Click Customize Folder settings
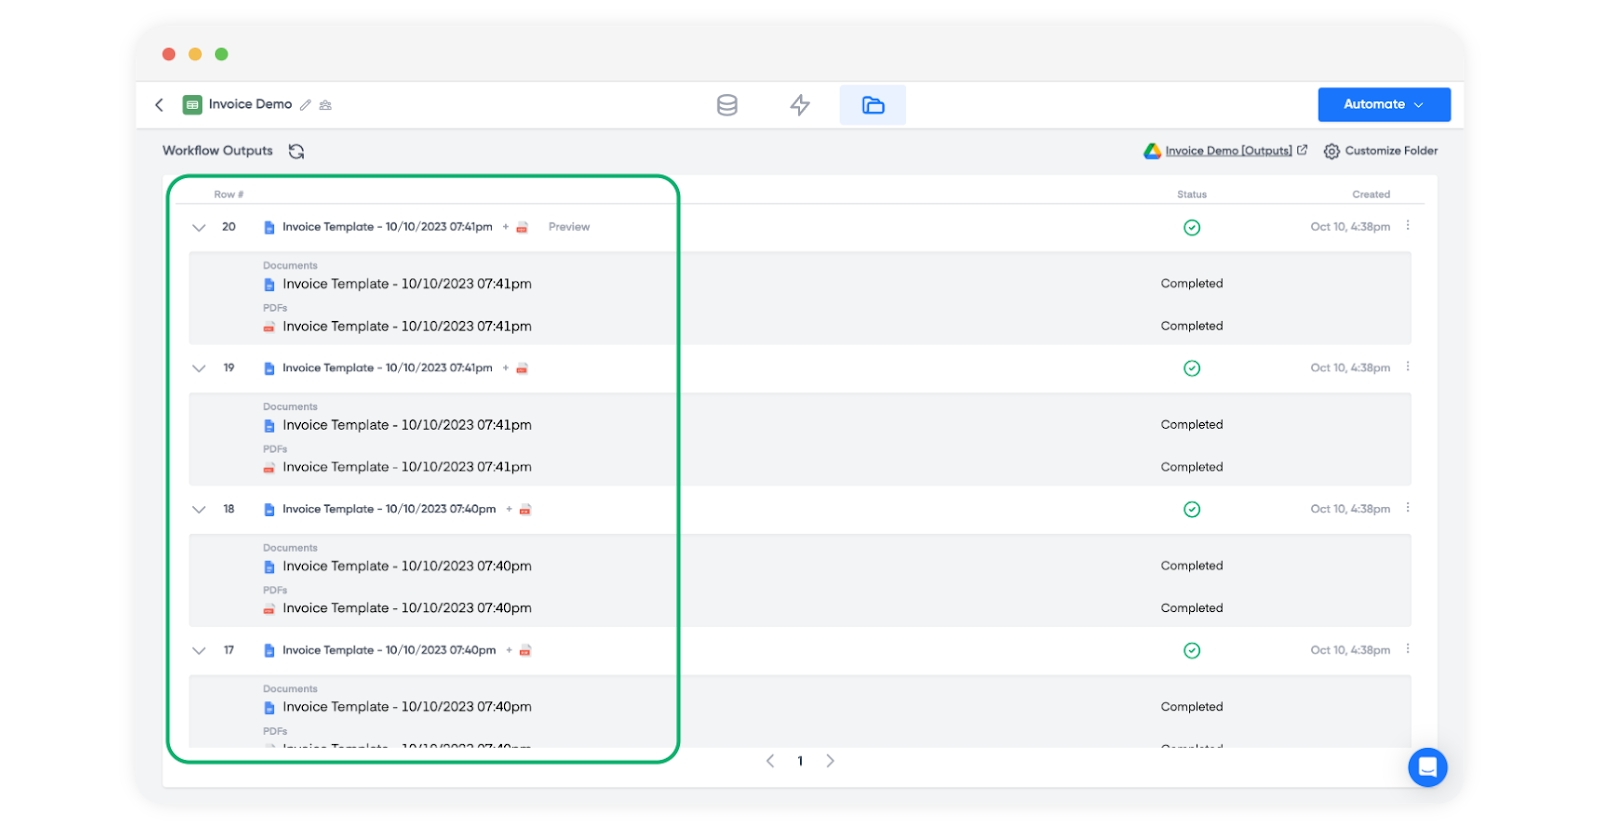The image size is (1600, 830). [1381, 151]
